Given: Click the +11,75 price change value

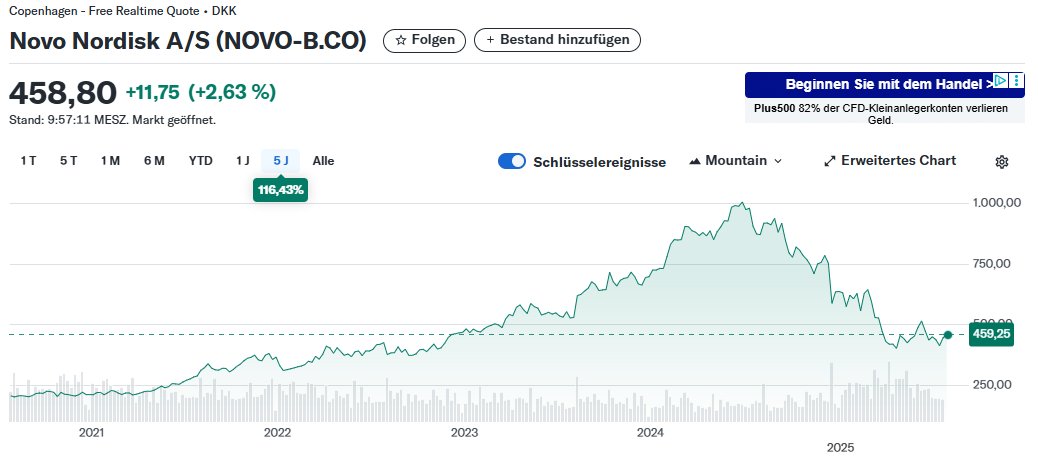Looking at the screenshot, I should [152, 93].
